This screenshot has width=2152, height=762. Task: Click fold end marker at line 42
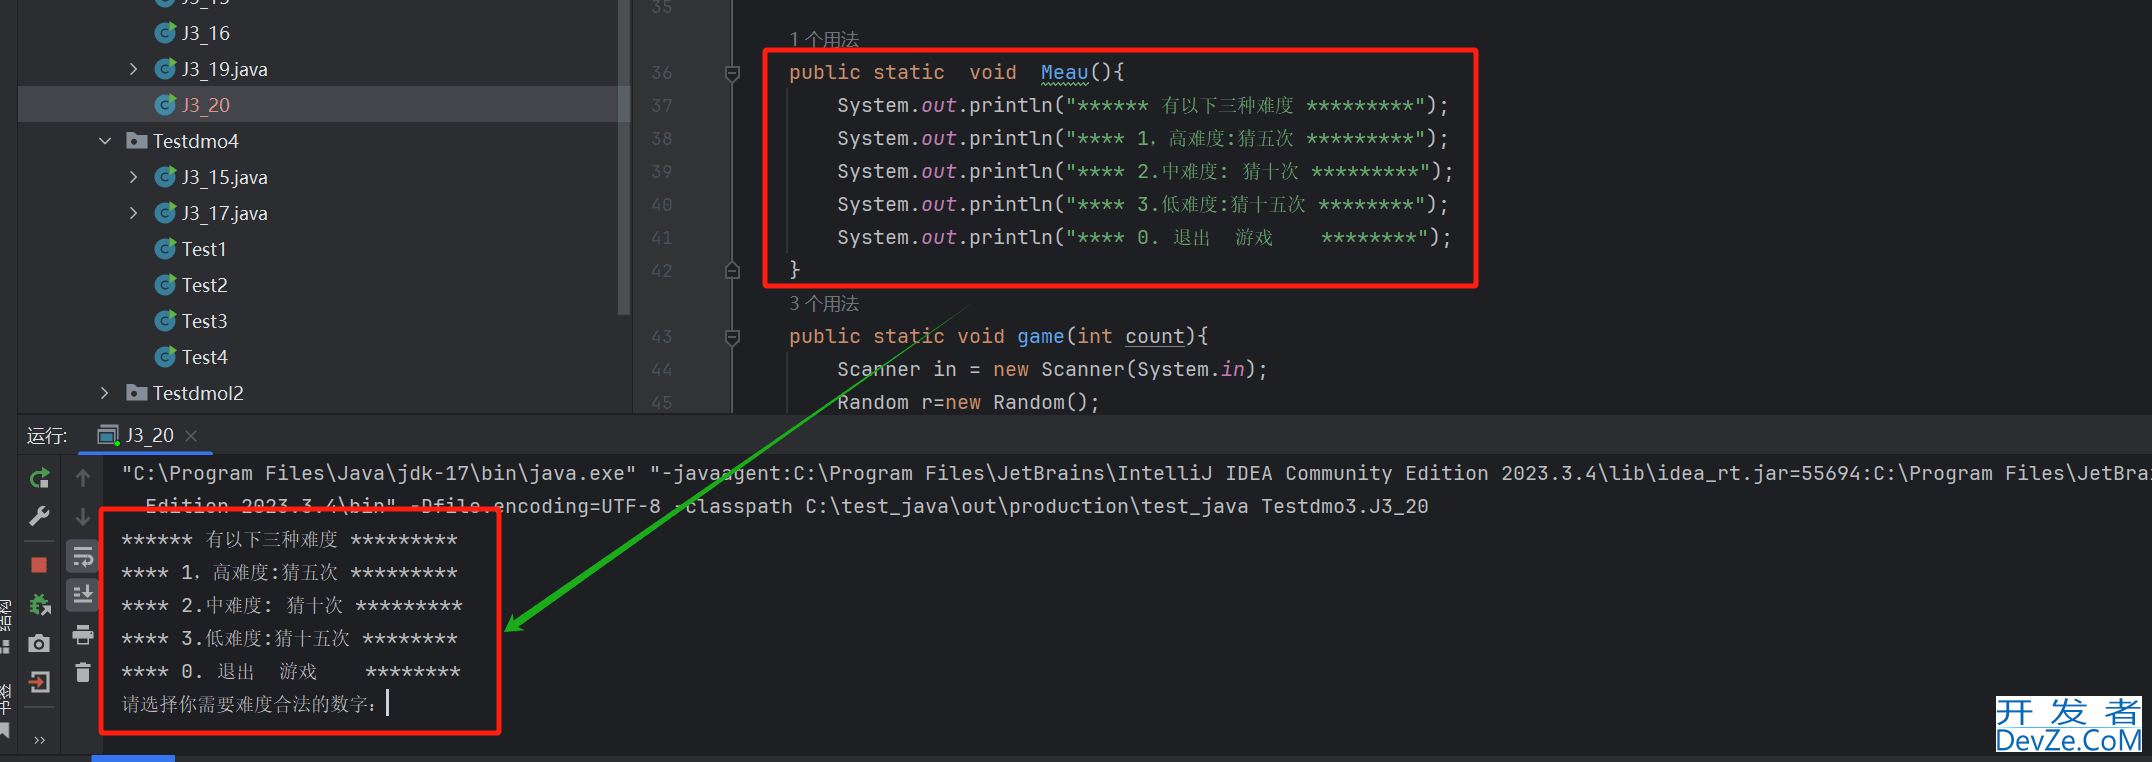click(732, 270)
